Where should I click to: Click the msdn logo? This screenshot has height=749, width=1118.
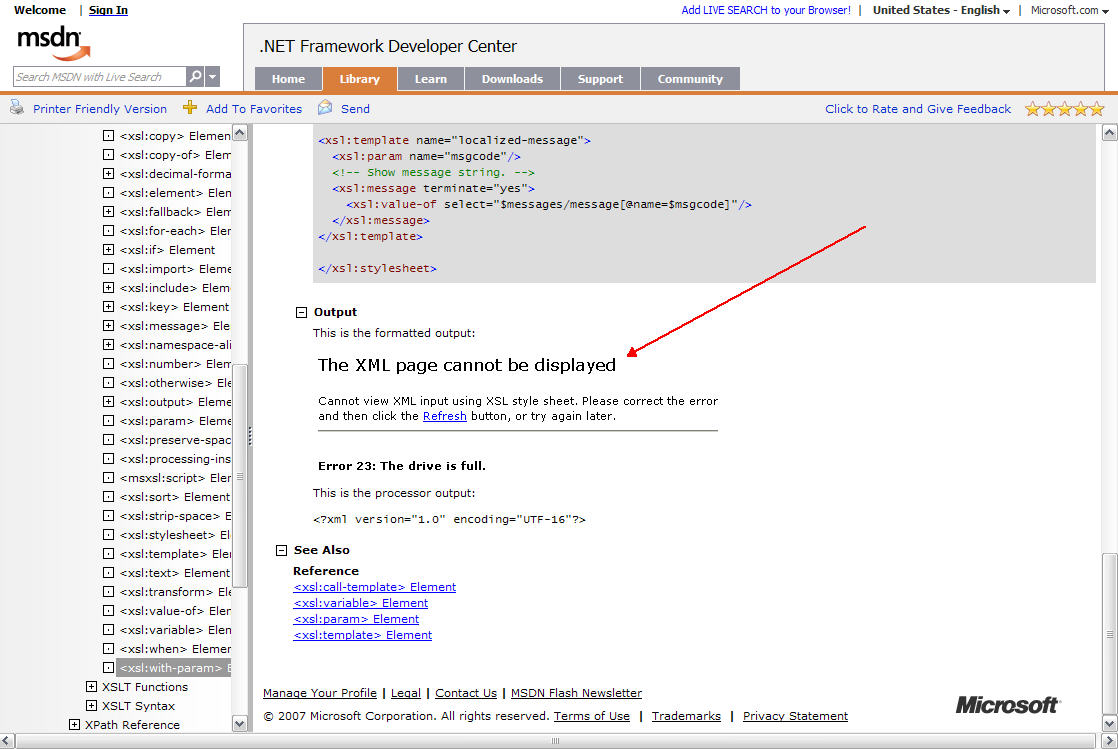tap(48, 44)
